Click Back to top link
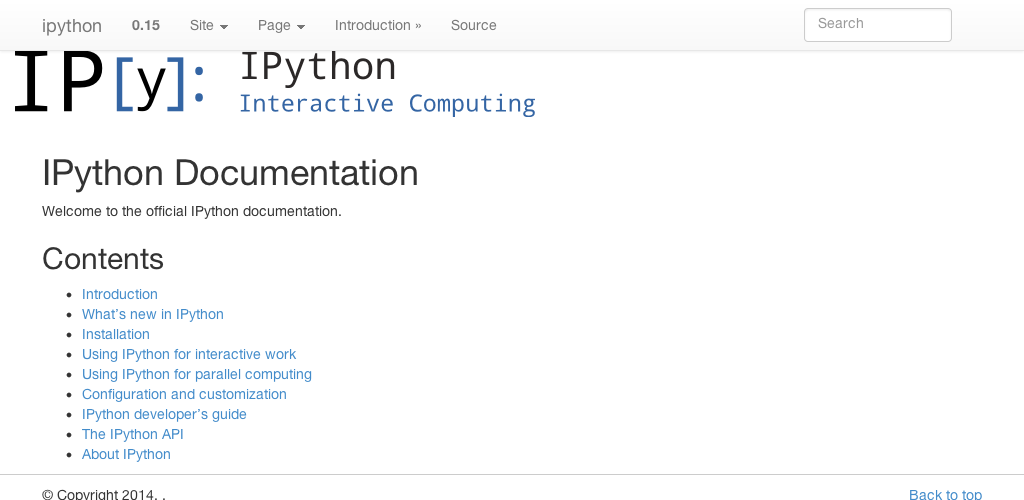The image size is (1024, 500). coord(945,494)
